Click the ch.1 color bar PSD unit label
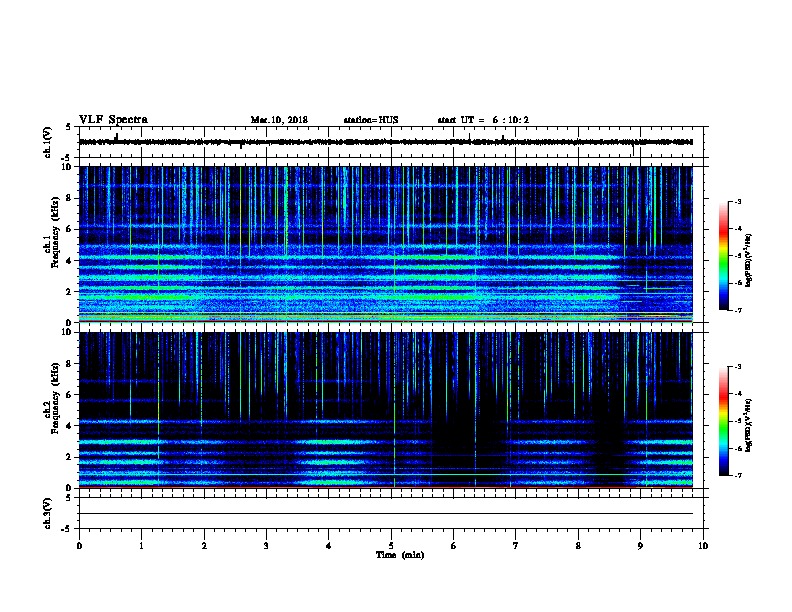Screen dimensions: 792x612 (x=749, y=260)
